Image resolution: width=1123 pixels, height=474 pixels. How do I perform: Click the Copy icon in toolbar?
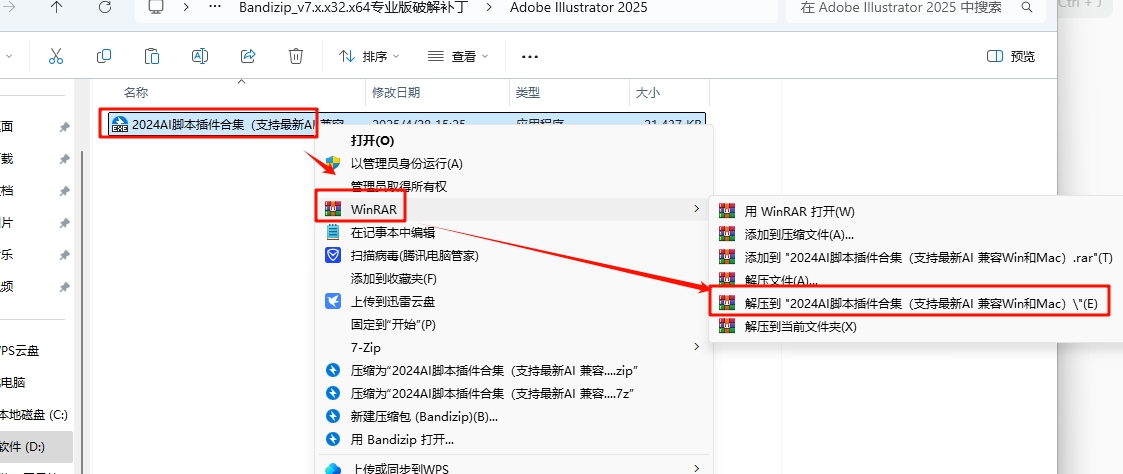(104, 56)
